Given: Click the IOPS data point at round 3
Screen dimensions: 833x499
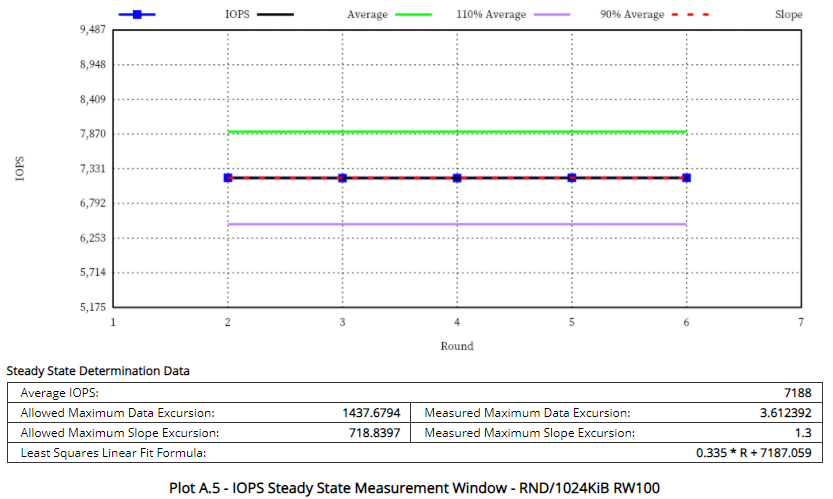Looking at the screenshot, I should click(x=343, y=177).
